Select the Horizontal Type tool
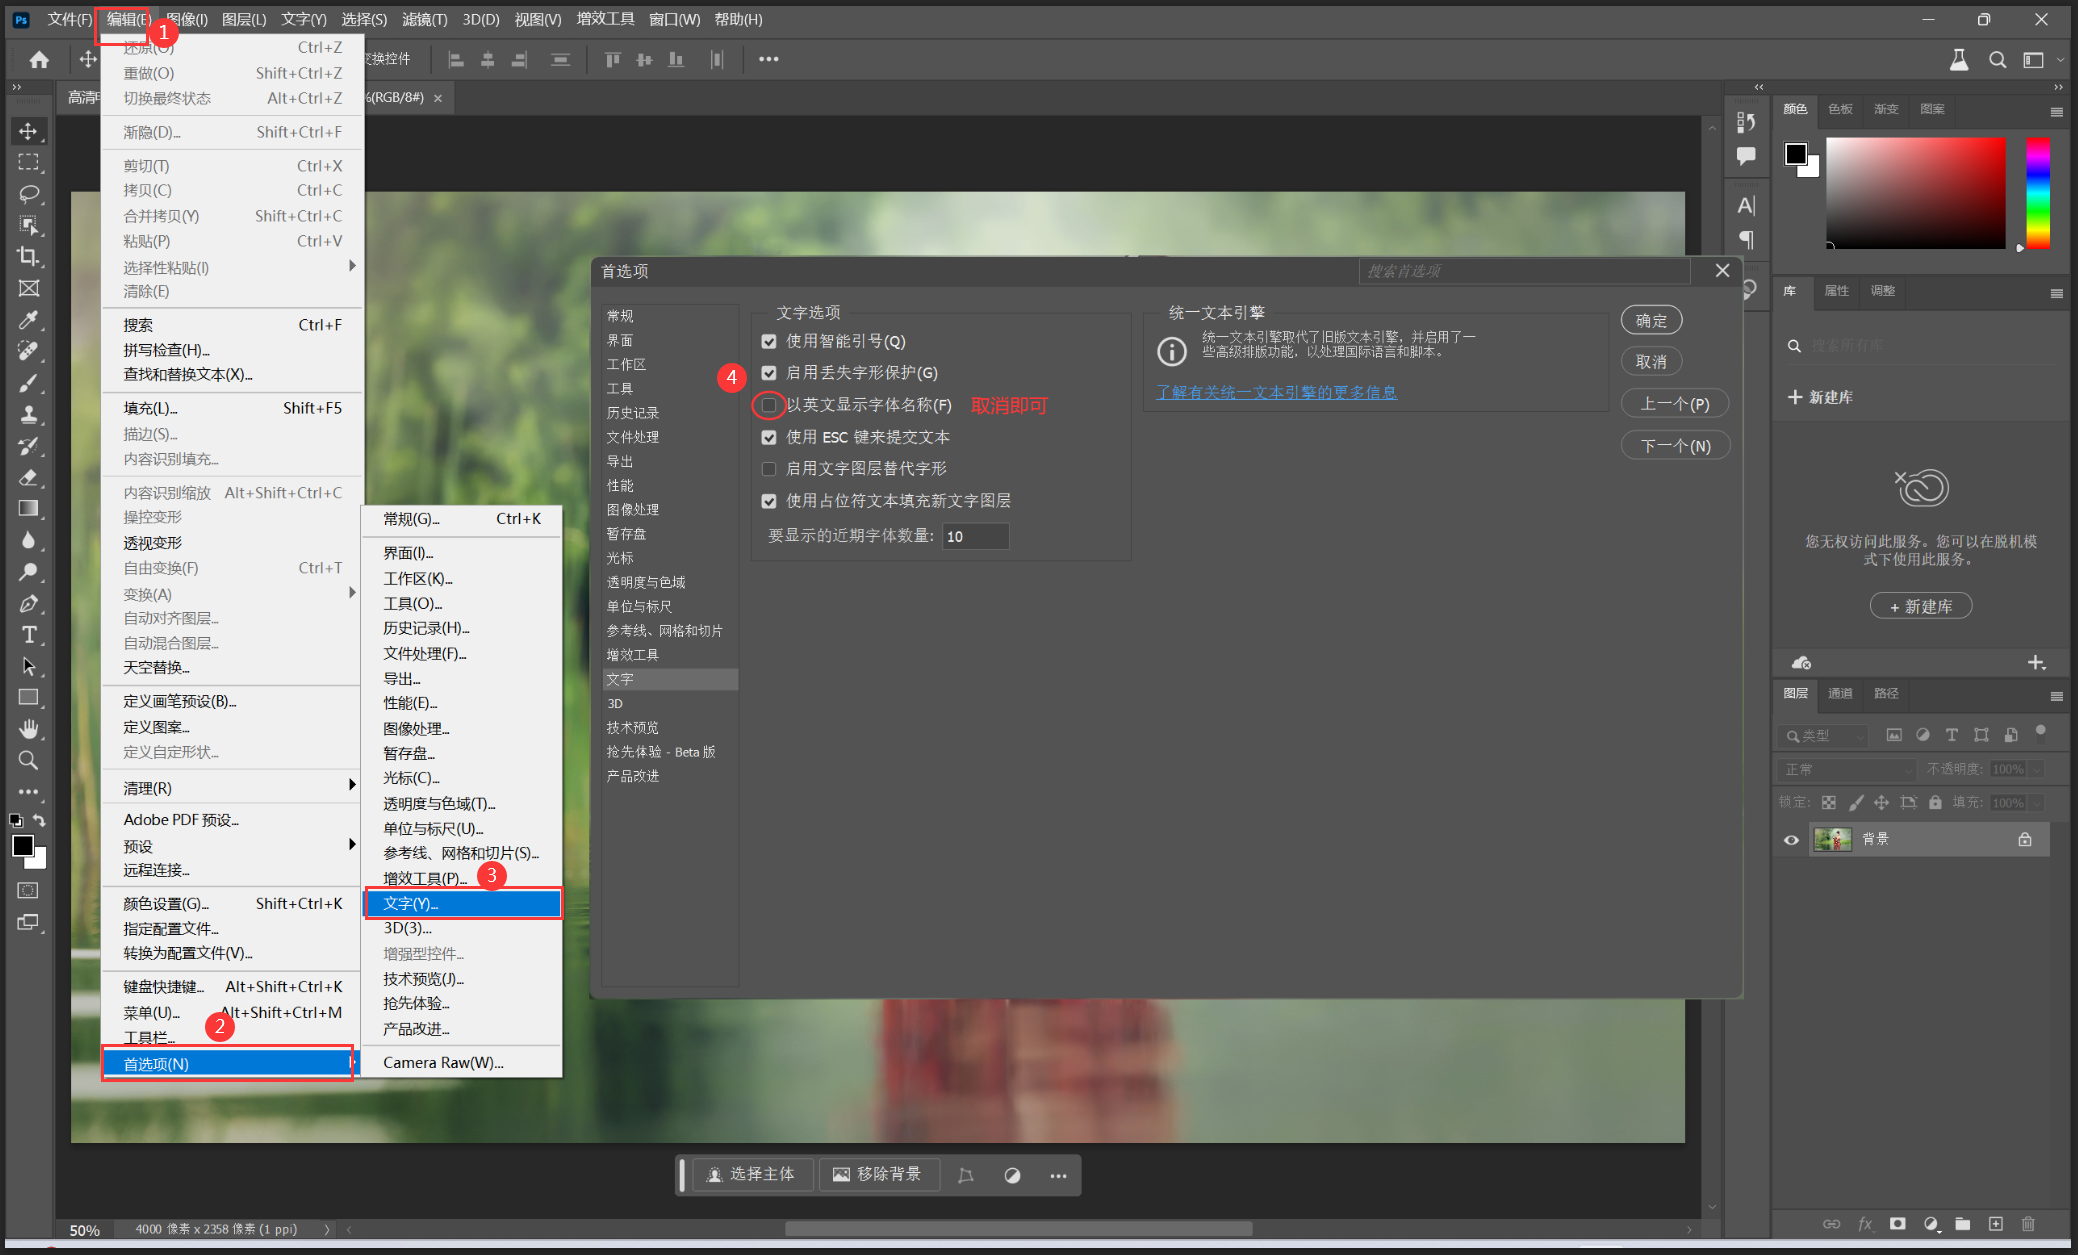The height and width of the screenshot is (1255, 2078). point(28,635)
